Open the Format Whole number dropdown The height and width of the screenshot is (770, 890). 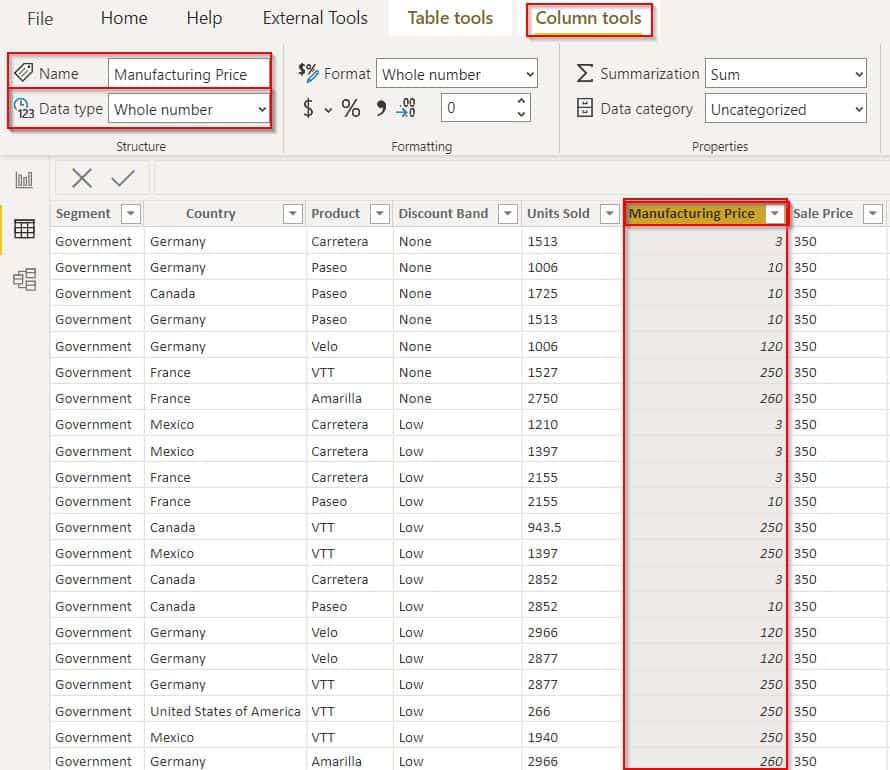tap(457, 74)
